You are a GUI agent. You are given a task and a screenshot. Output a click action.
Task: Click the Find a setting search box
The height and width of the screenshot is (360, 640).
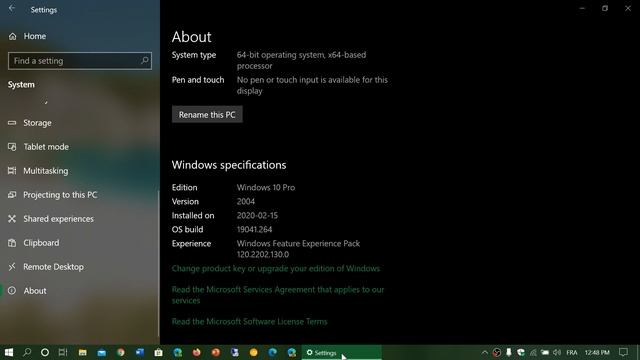click(80, 61)
